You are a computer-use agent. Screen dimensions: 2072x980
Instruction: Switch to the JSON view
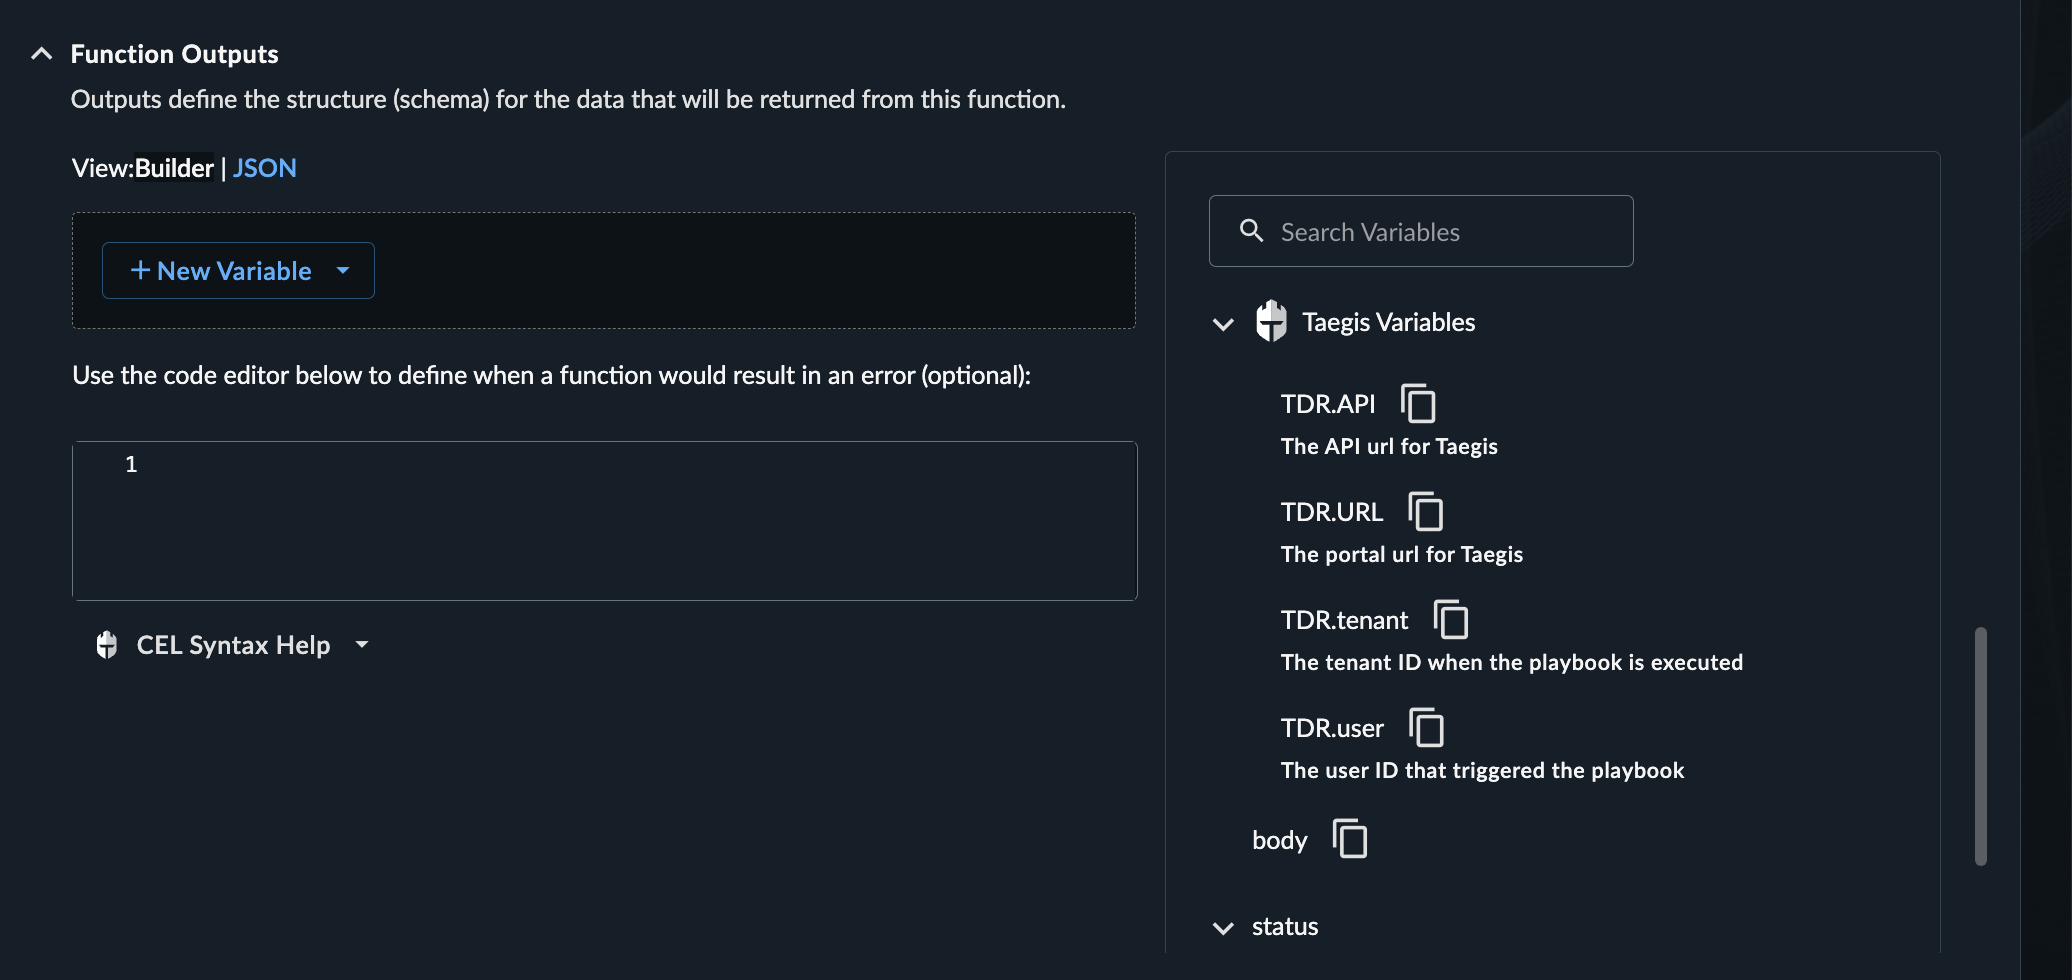click(265, 168)
